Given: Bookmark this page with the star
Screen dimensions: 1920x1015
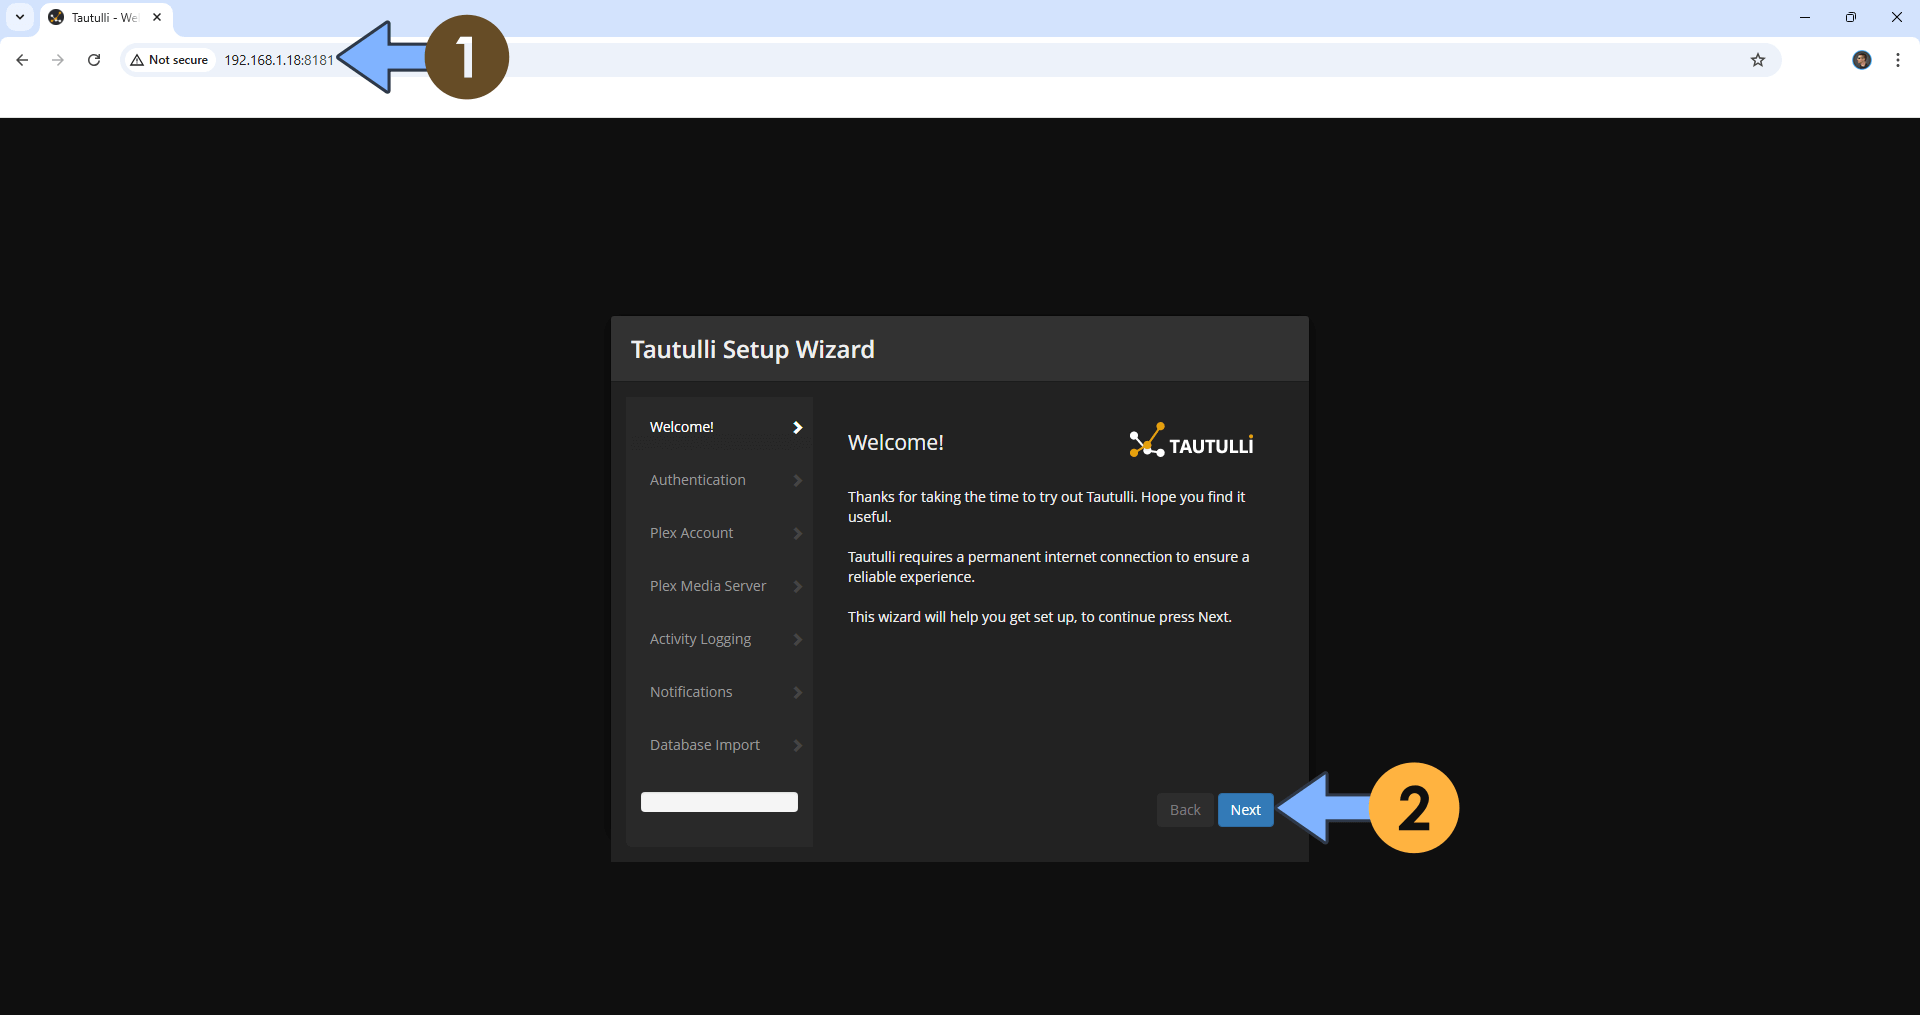Looking at the screenshot, I should 1758,60.
